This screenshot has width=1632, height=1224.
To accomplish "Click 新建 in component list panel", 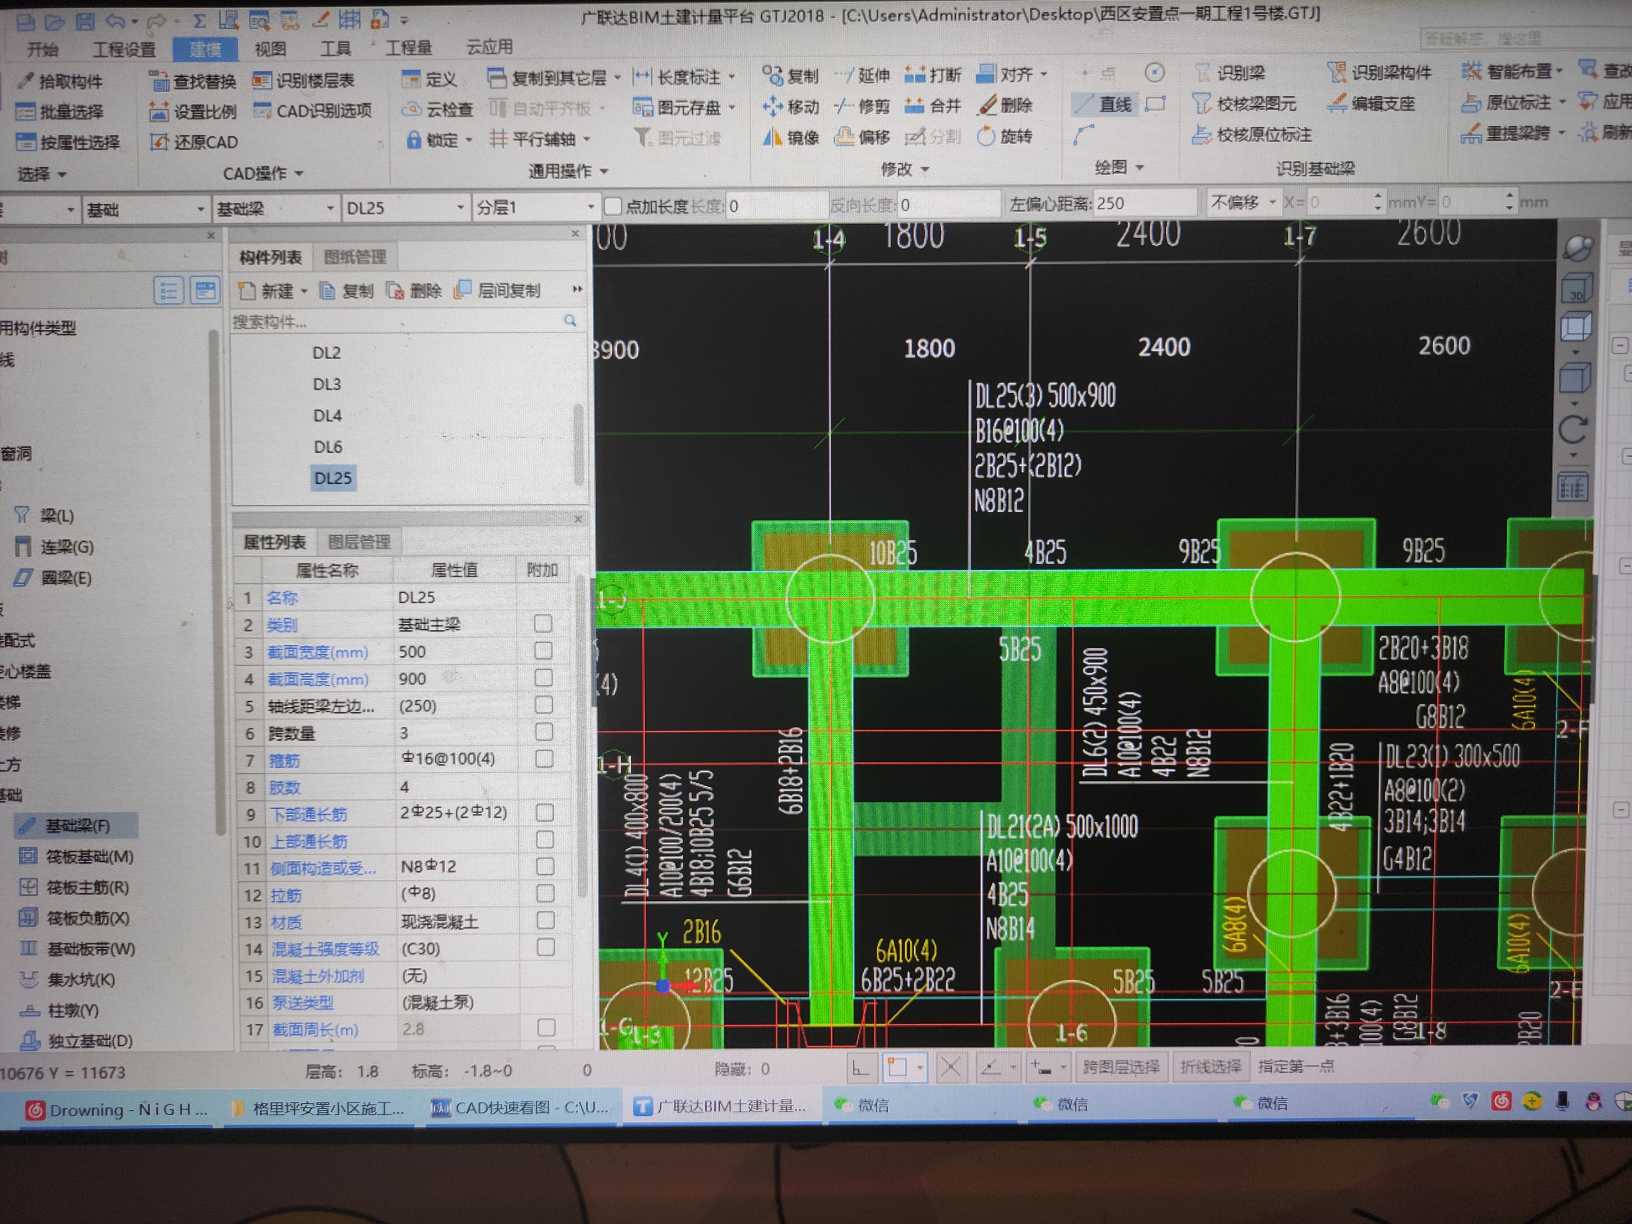I will click(272, 291).
